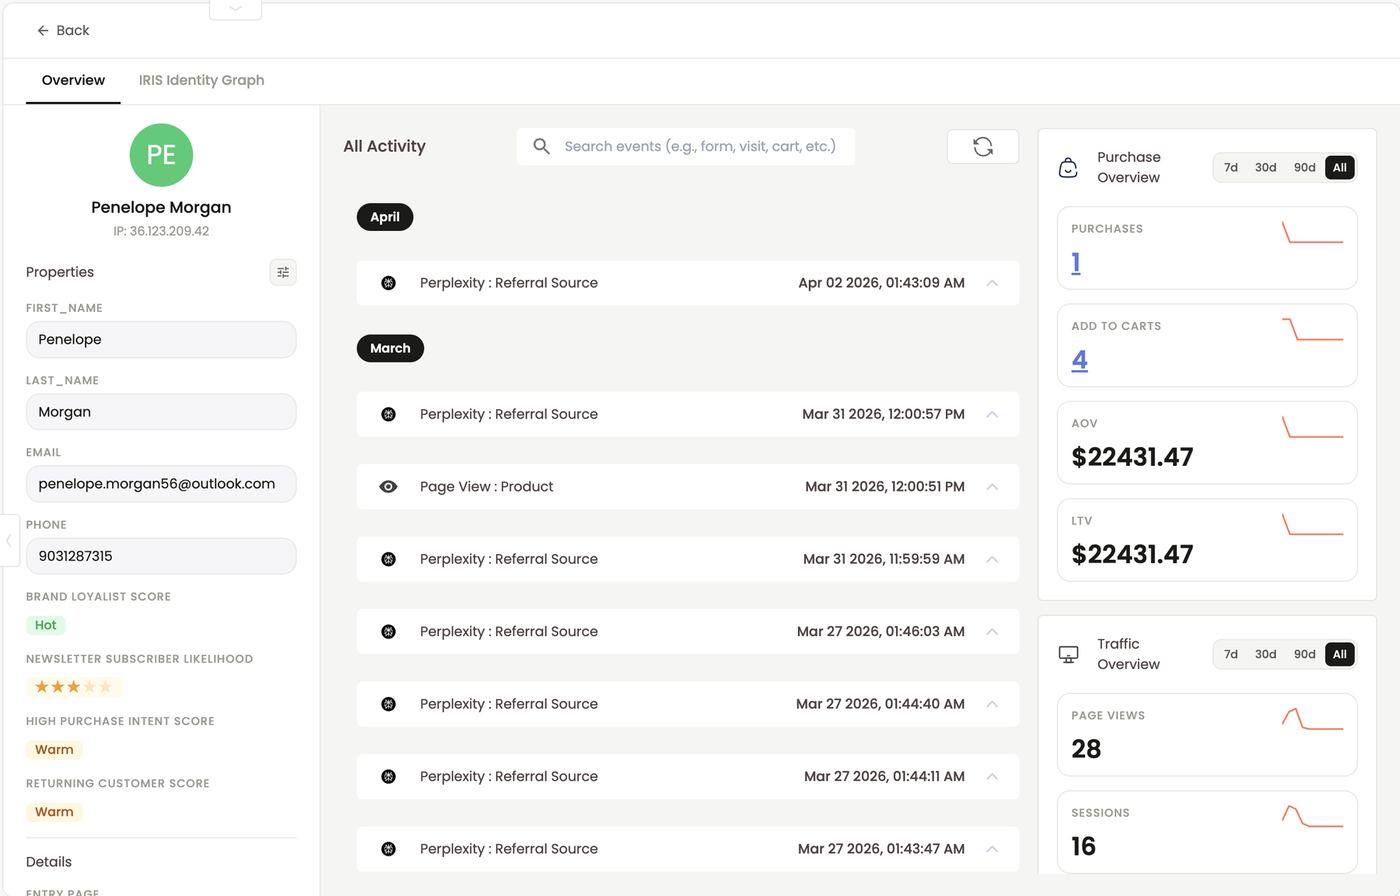Collapse the Mar 27 01:44:40 AM event chevron
The image size is (1400, 896).
(x=992, y=704)
